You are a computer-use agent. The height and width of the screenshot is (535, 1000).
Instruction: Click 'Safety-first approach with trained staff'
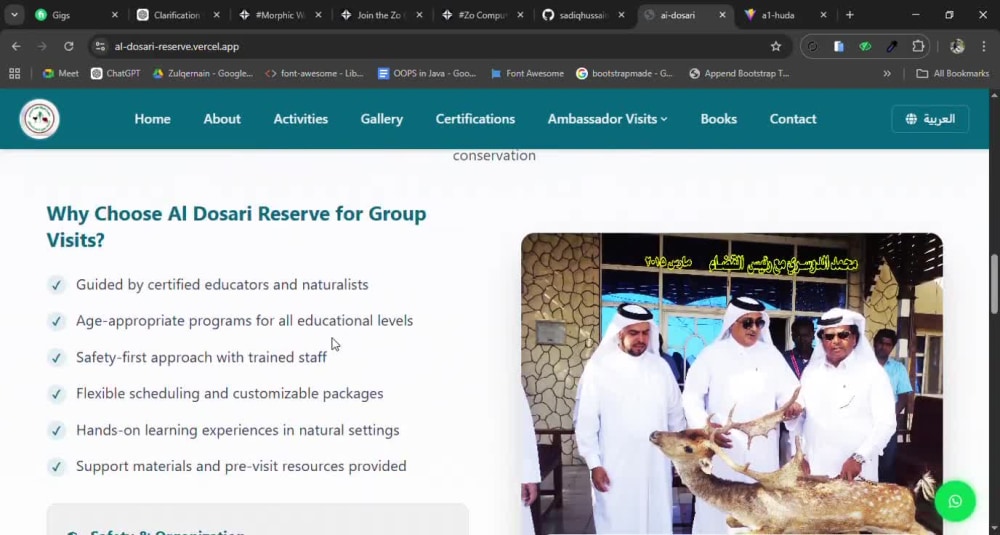click(x=201, y=357)
